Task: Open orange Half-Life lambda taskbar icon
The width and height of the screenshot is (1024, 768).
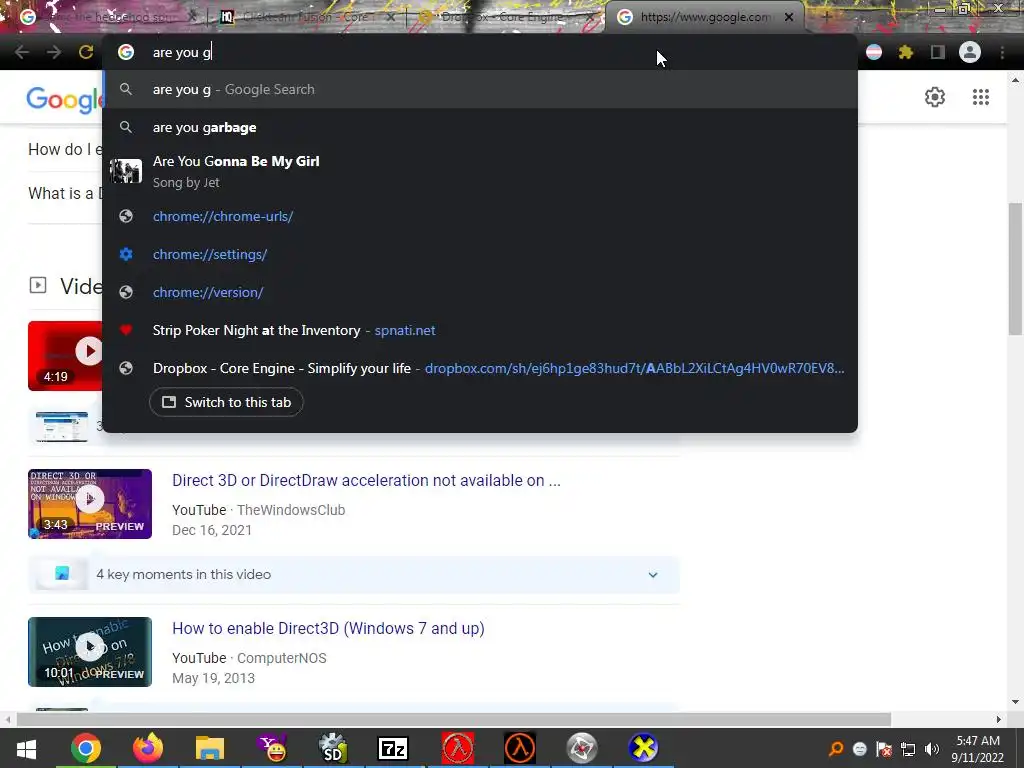Action: (520, 748)
